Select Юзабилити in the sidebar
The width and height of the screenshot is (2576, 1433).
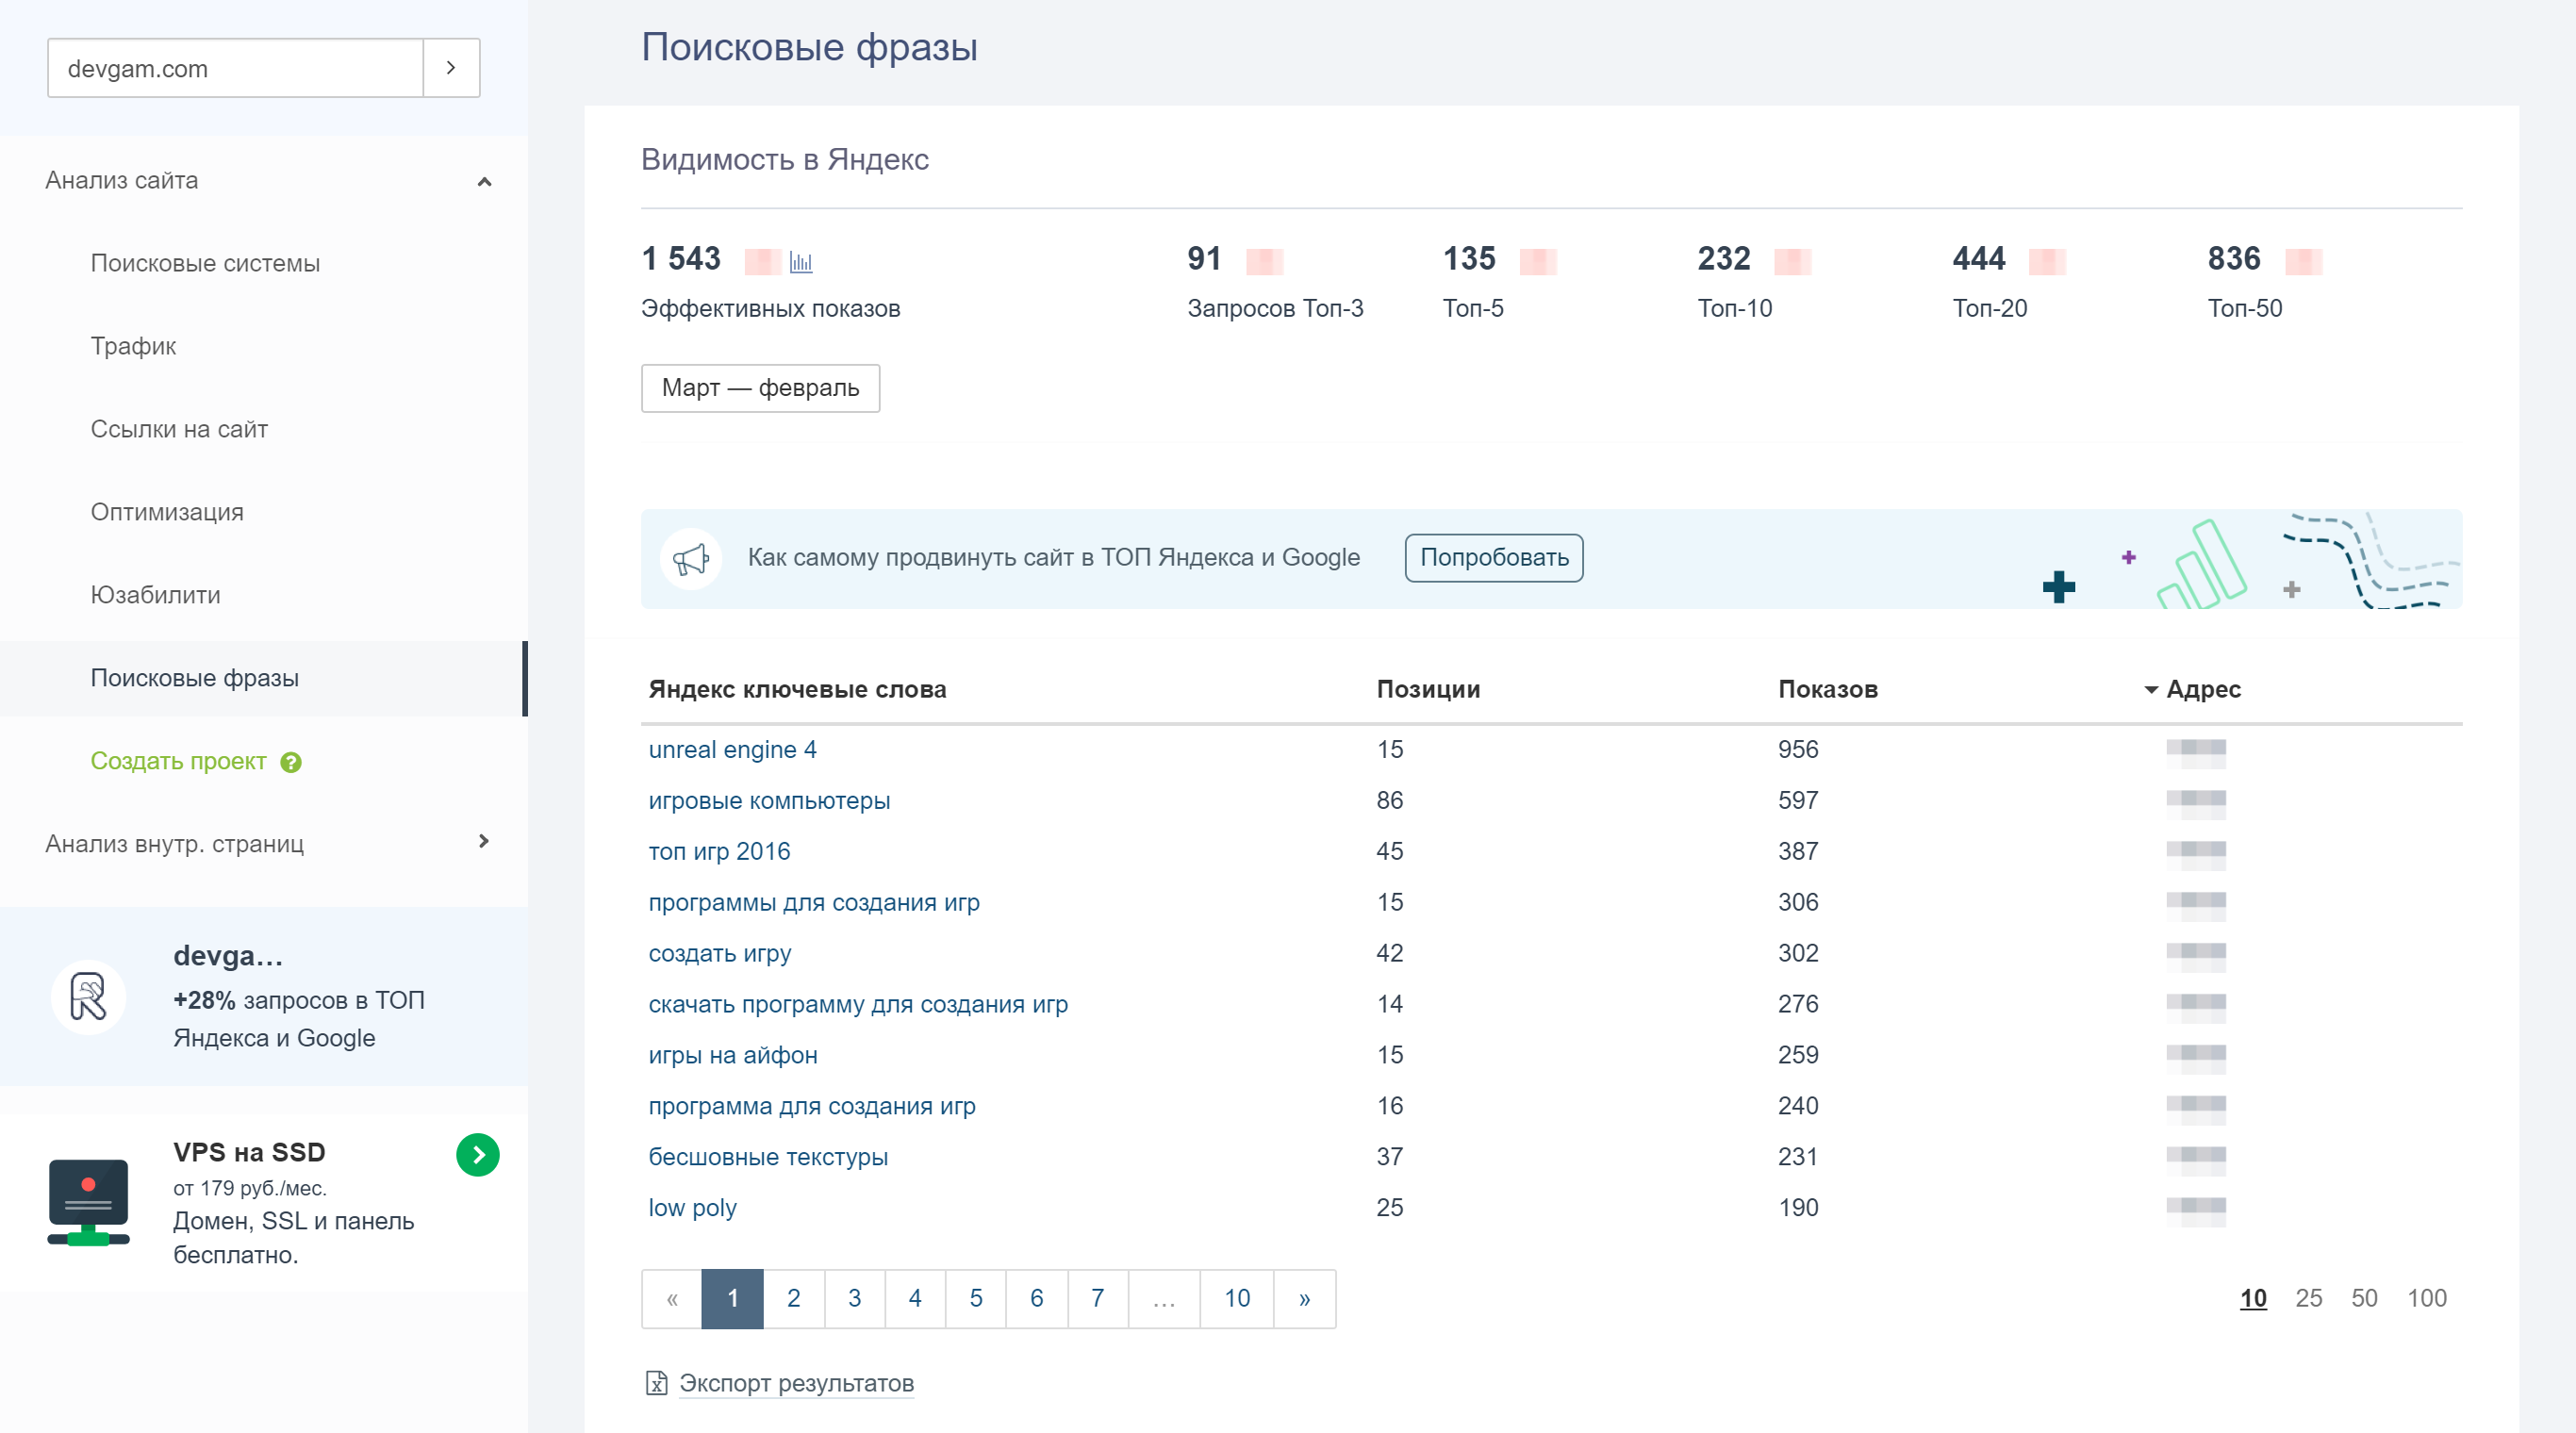pos(155,595)
